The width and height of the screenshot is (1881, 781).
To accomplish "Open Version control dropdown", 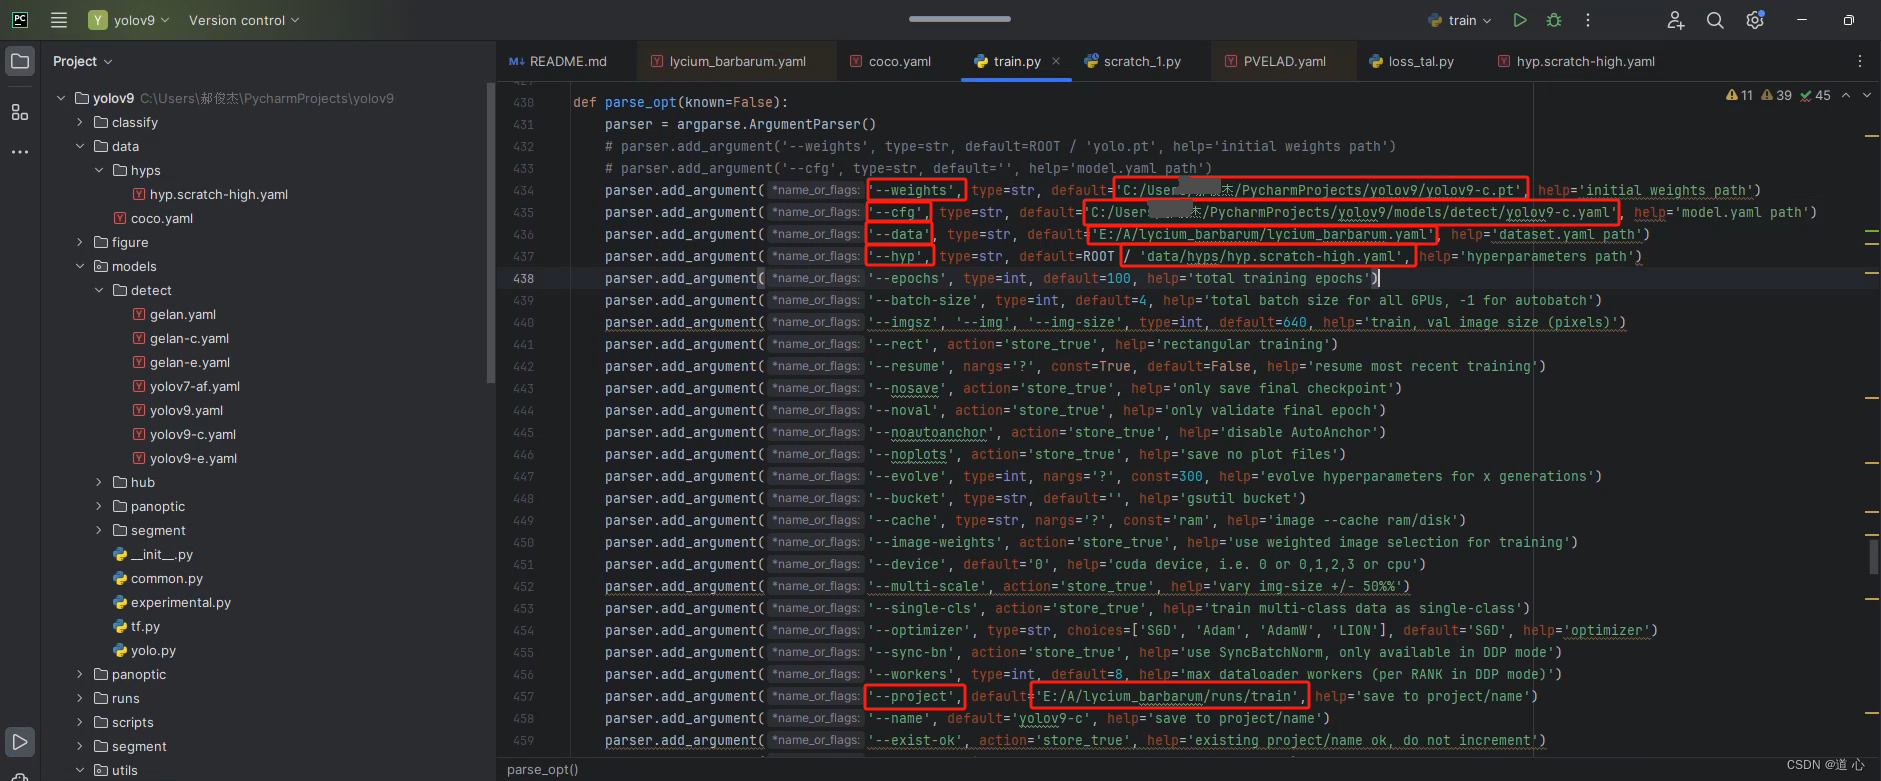I will (x=244, y=20).
